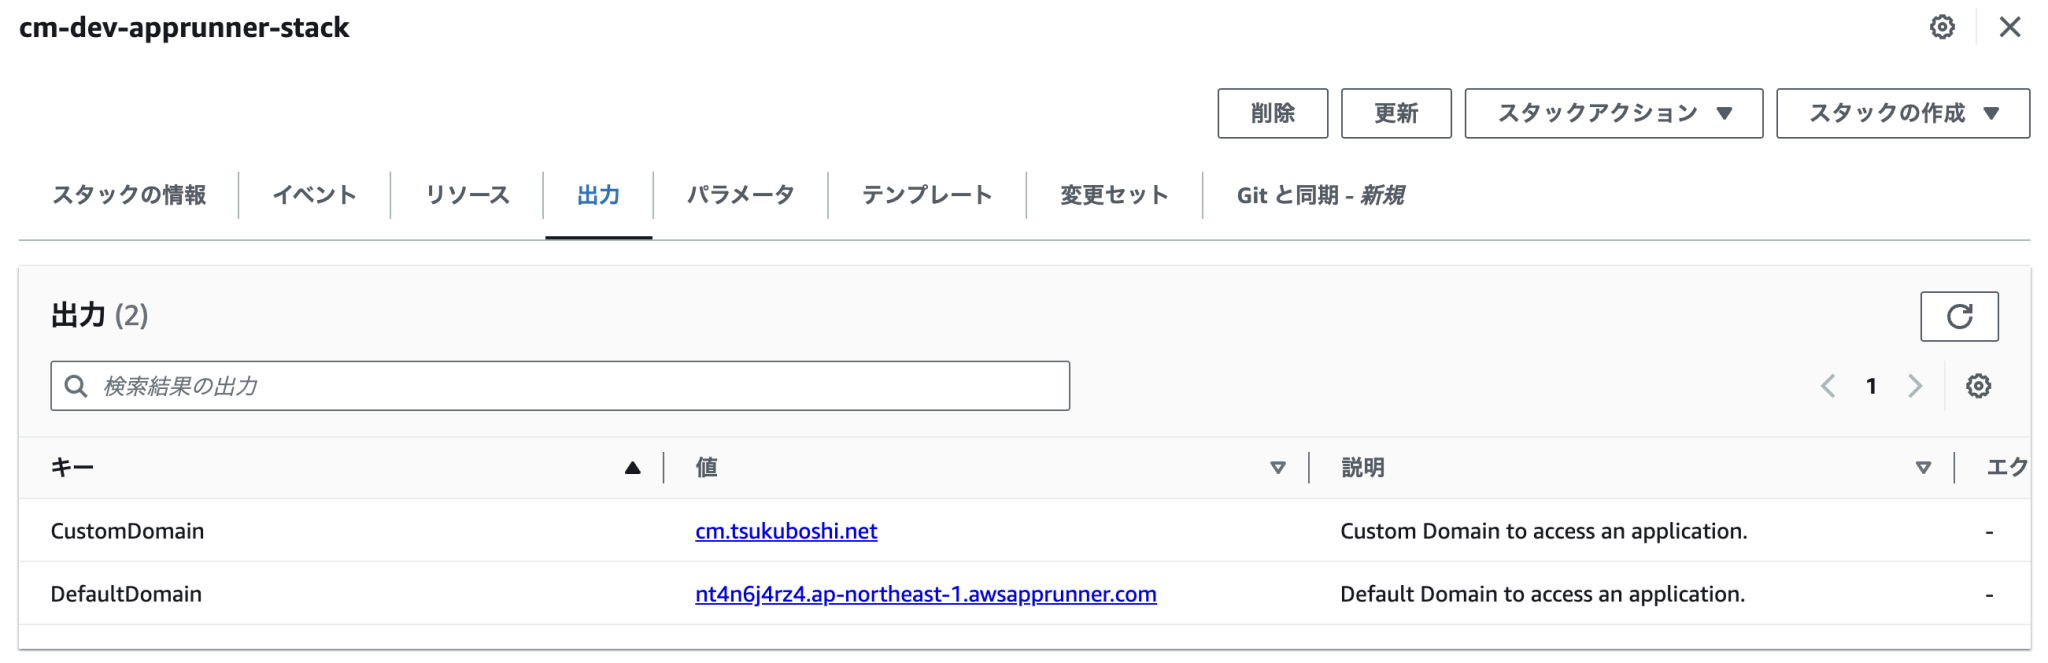The image size is (2048, 663).
Task: Expand the スタックの作成 dropdown
Action: (1901, 113)
